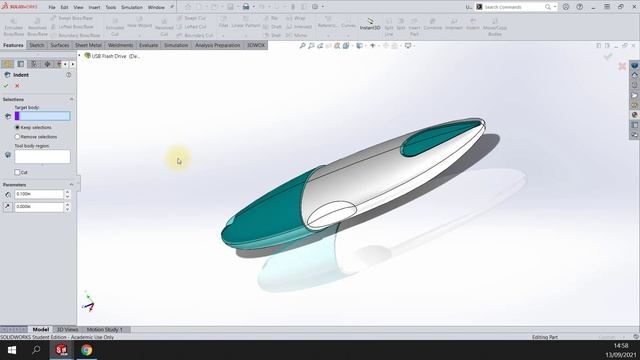Open the search magnifier dropdown arrow
Screen dimensions: 640x360
click(x=555, y=7)
